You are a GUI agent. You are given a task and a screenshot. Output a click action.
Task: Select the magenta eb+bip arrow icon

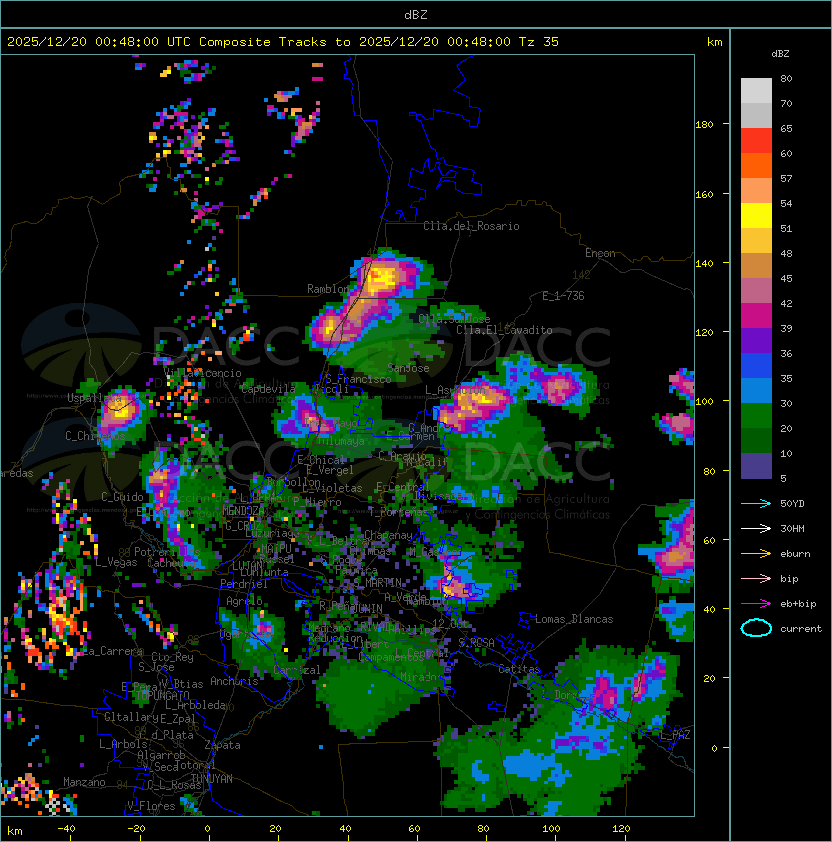pyautogui.click(x=756, y=603)
